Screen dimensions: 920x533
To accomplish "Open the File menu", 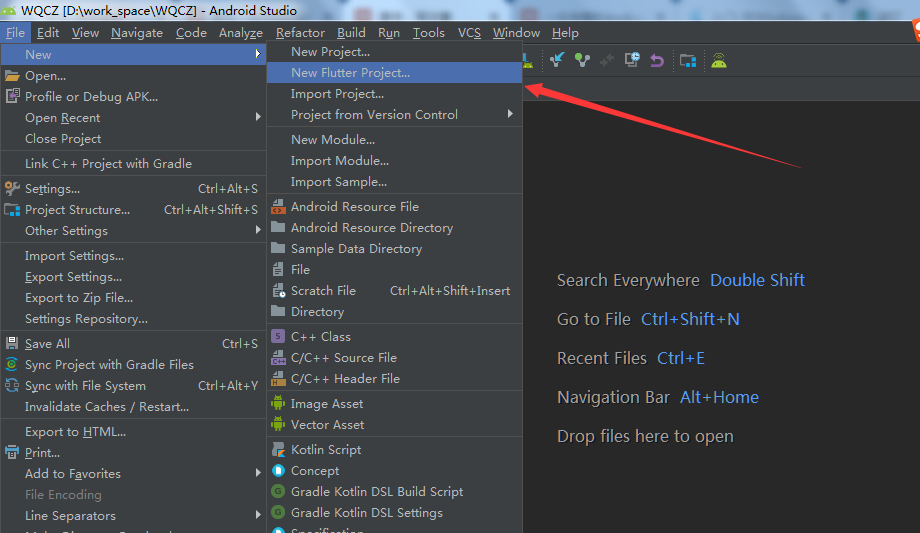I will 15,33.
